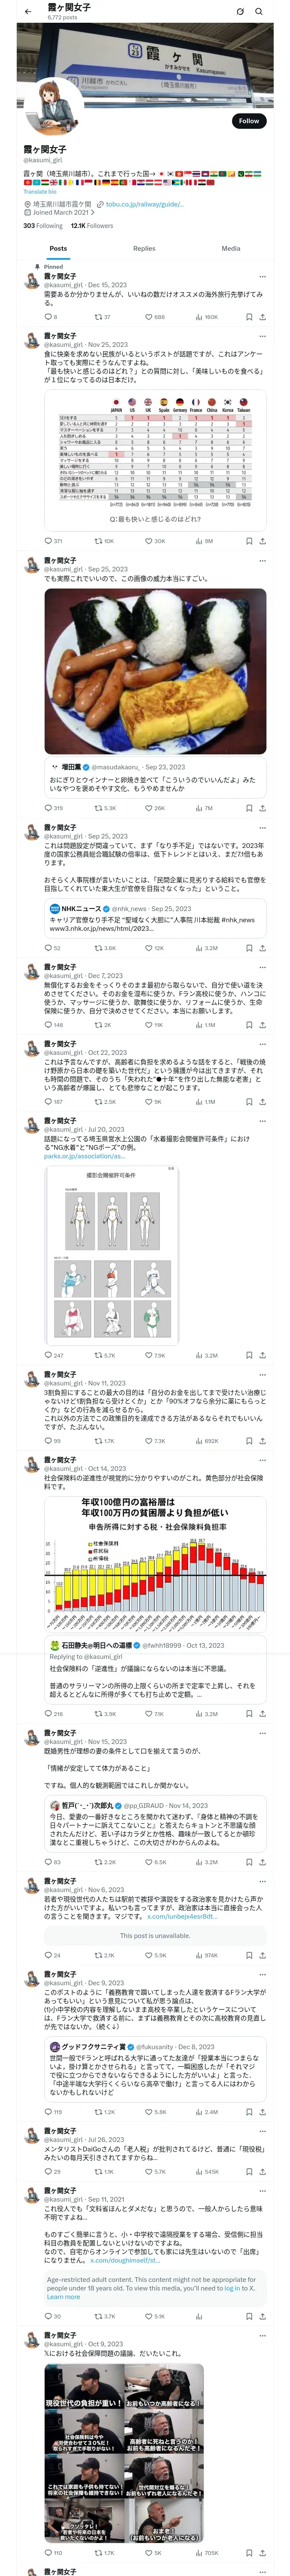
Task: Open more menu on Nov 25, 2023 post
Action: (262, 336)
